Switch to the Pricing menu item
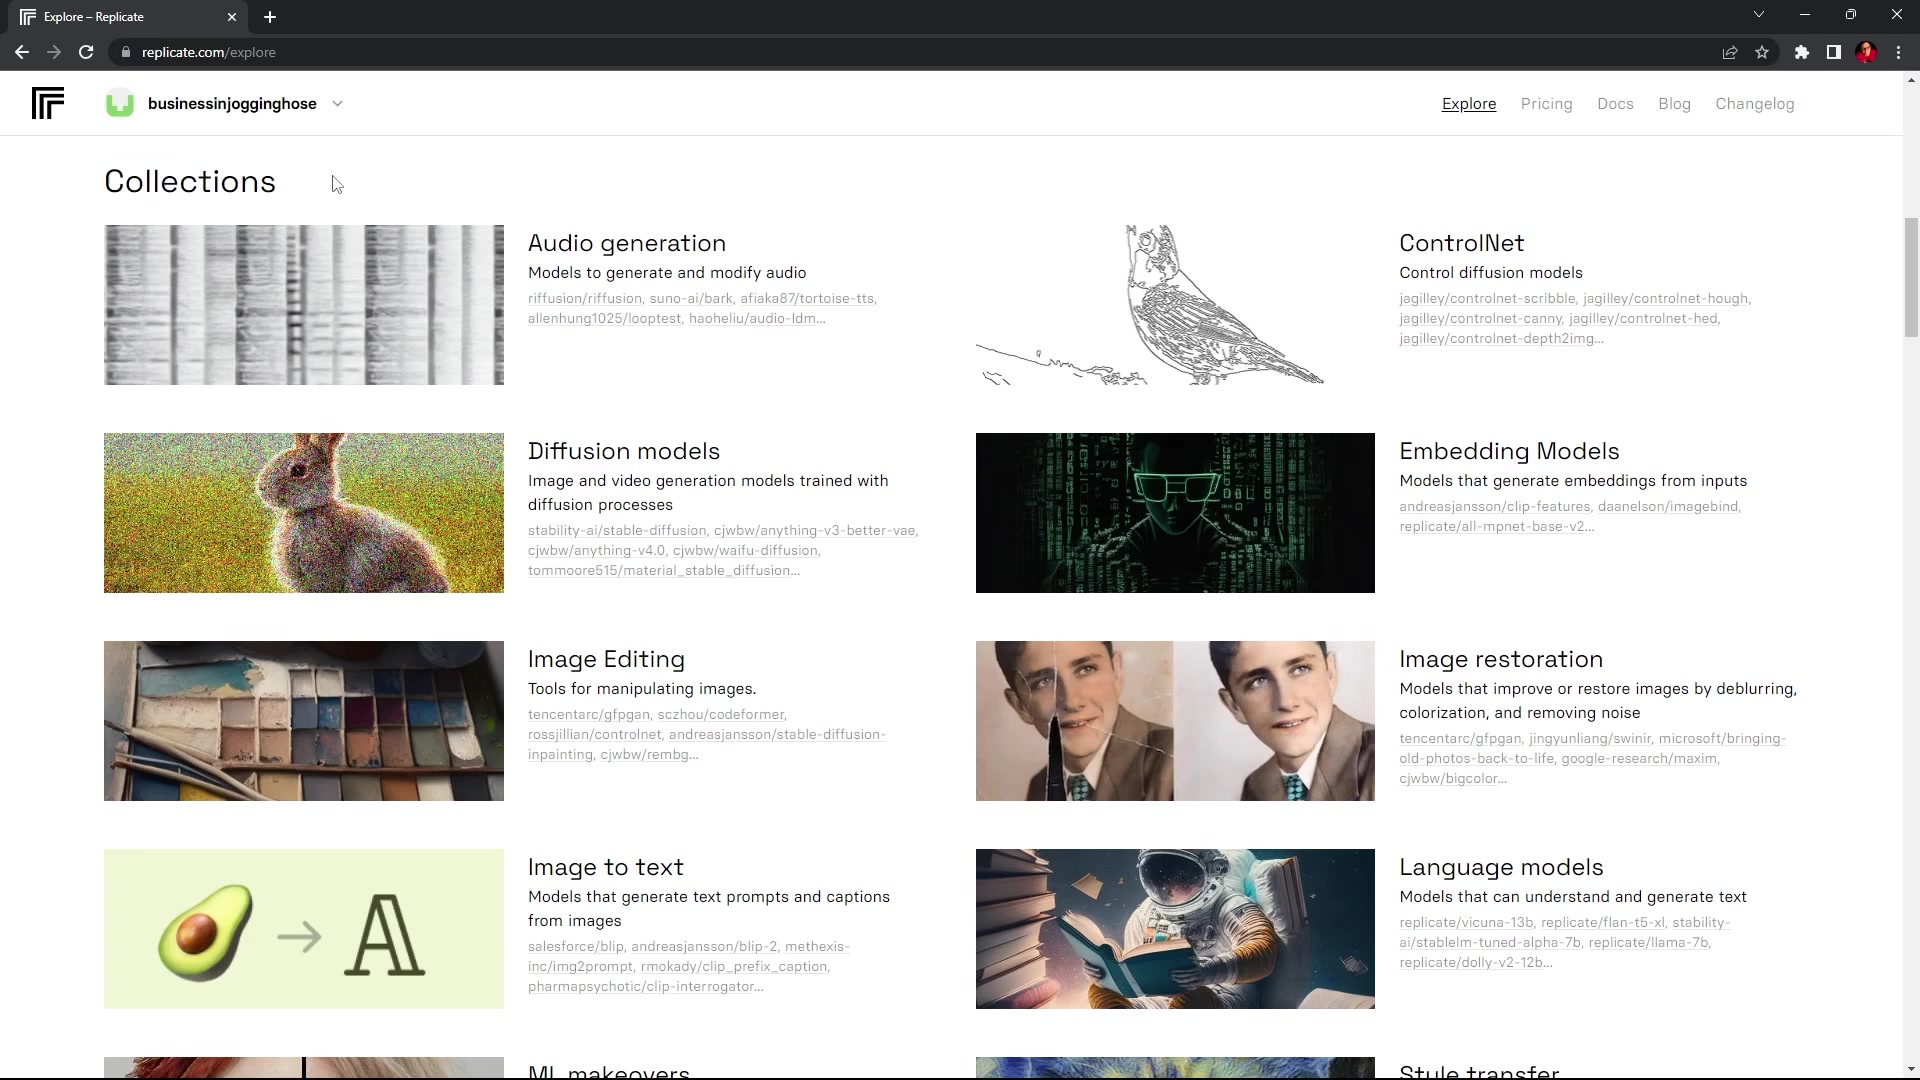Image resolution: width=1920 pixels, height=1080 pixels. pyautogui.click(x=1546, y=103)
